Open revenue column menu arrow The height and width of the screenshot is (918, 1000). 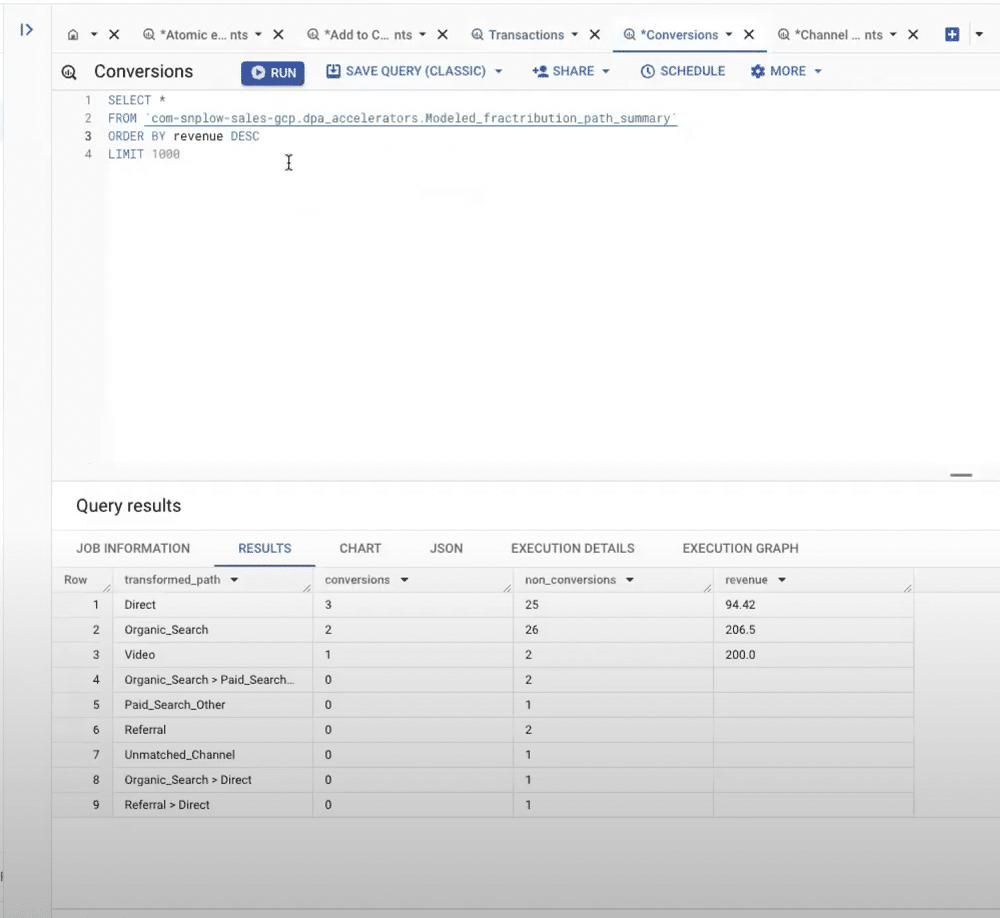[782, 580]
